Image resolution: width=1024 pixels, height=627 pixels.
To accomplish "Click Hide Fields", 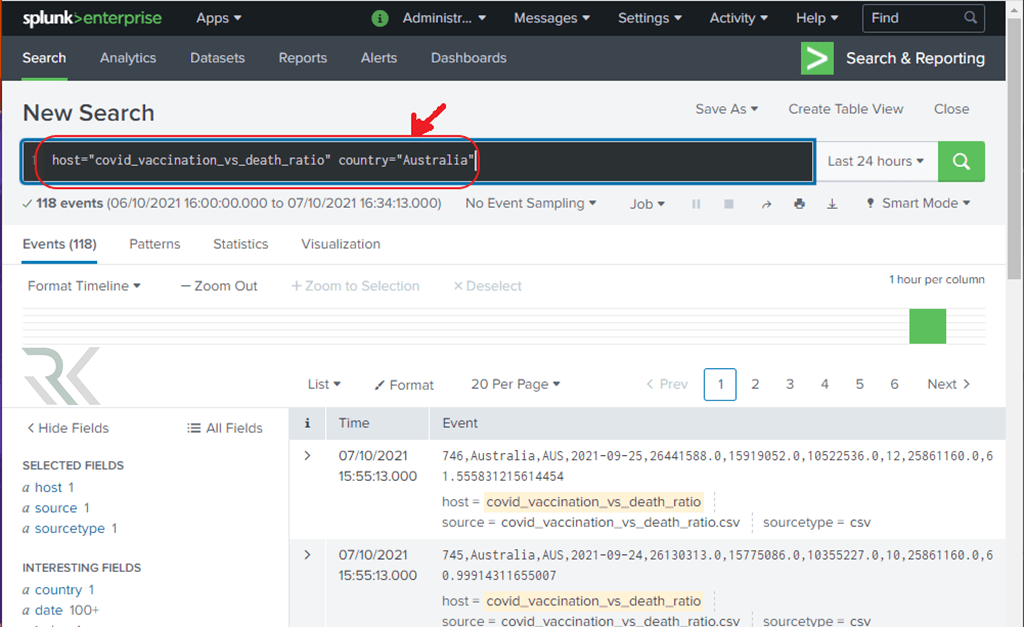I will [x=67, y=428].
